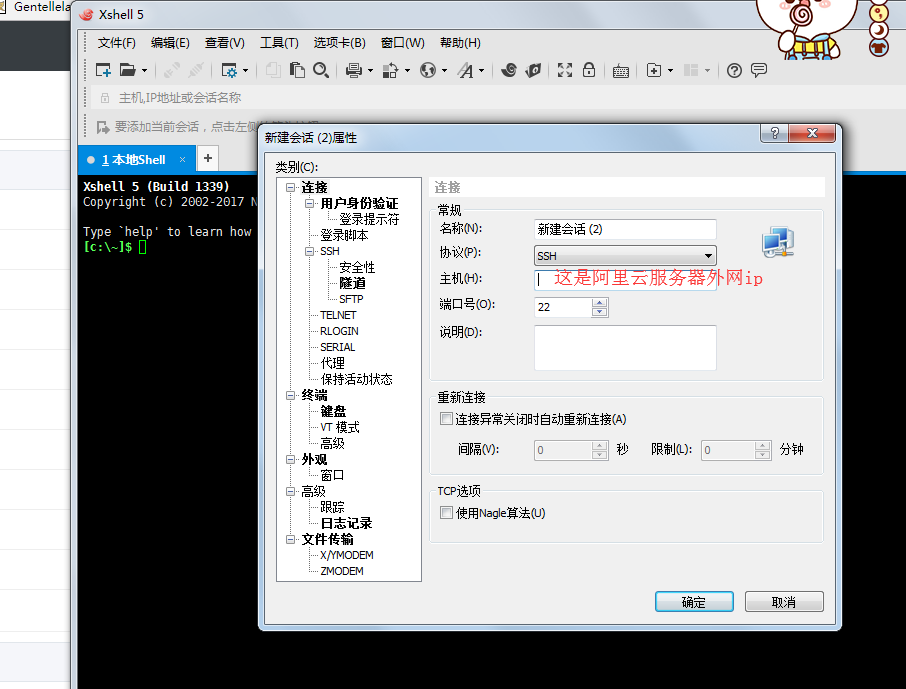Click the chat feedback bubble icon
Image resolution: width=906 pixels, height=689 pixels.
pos(759,71)
